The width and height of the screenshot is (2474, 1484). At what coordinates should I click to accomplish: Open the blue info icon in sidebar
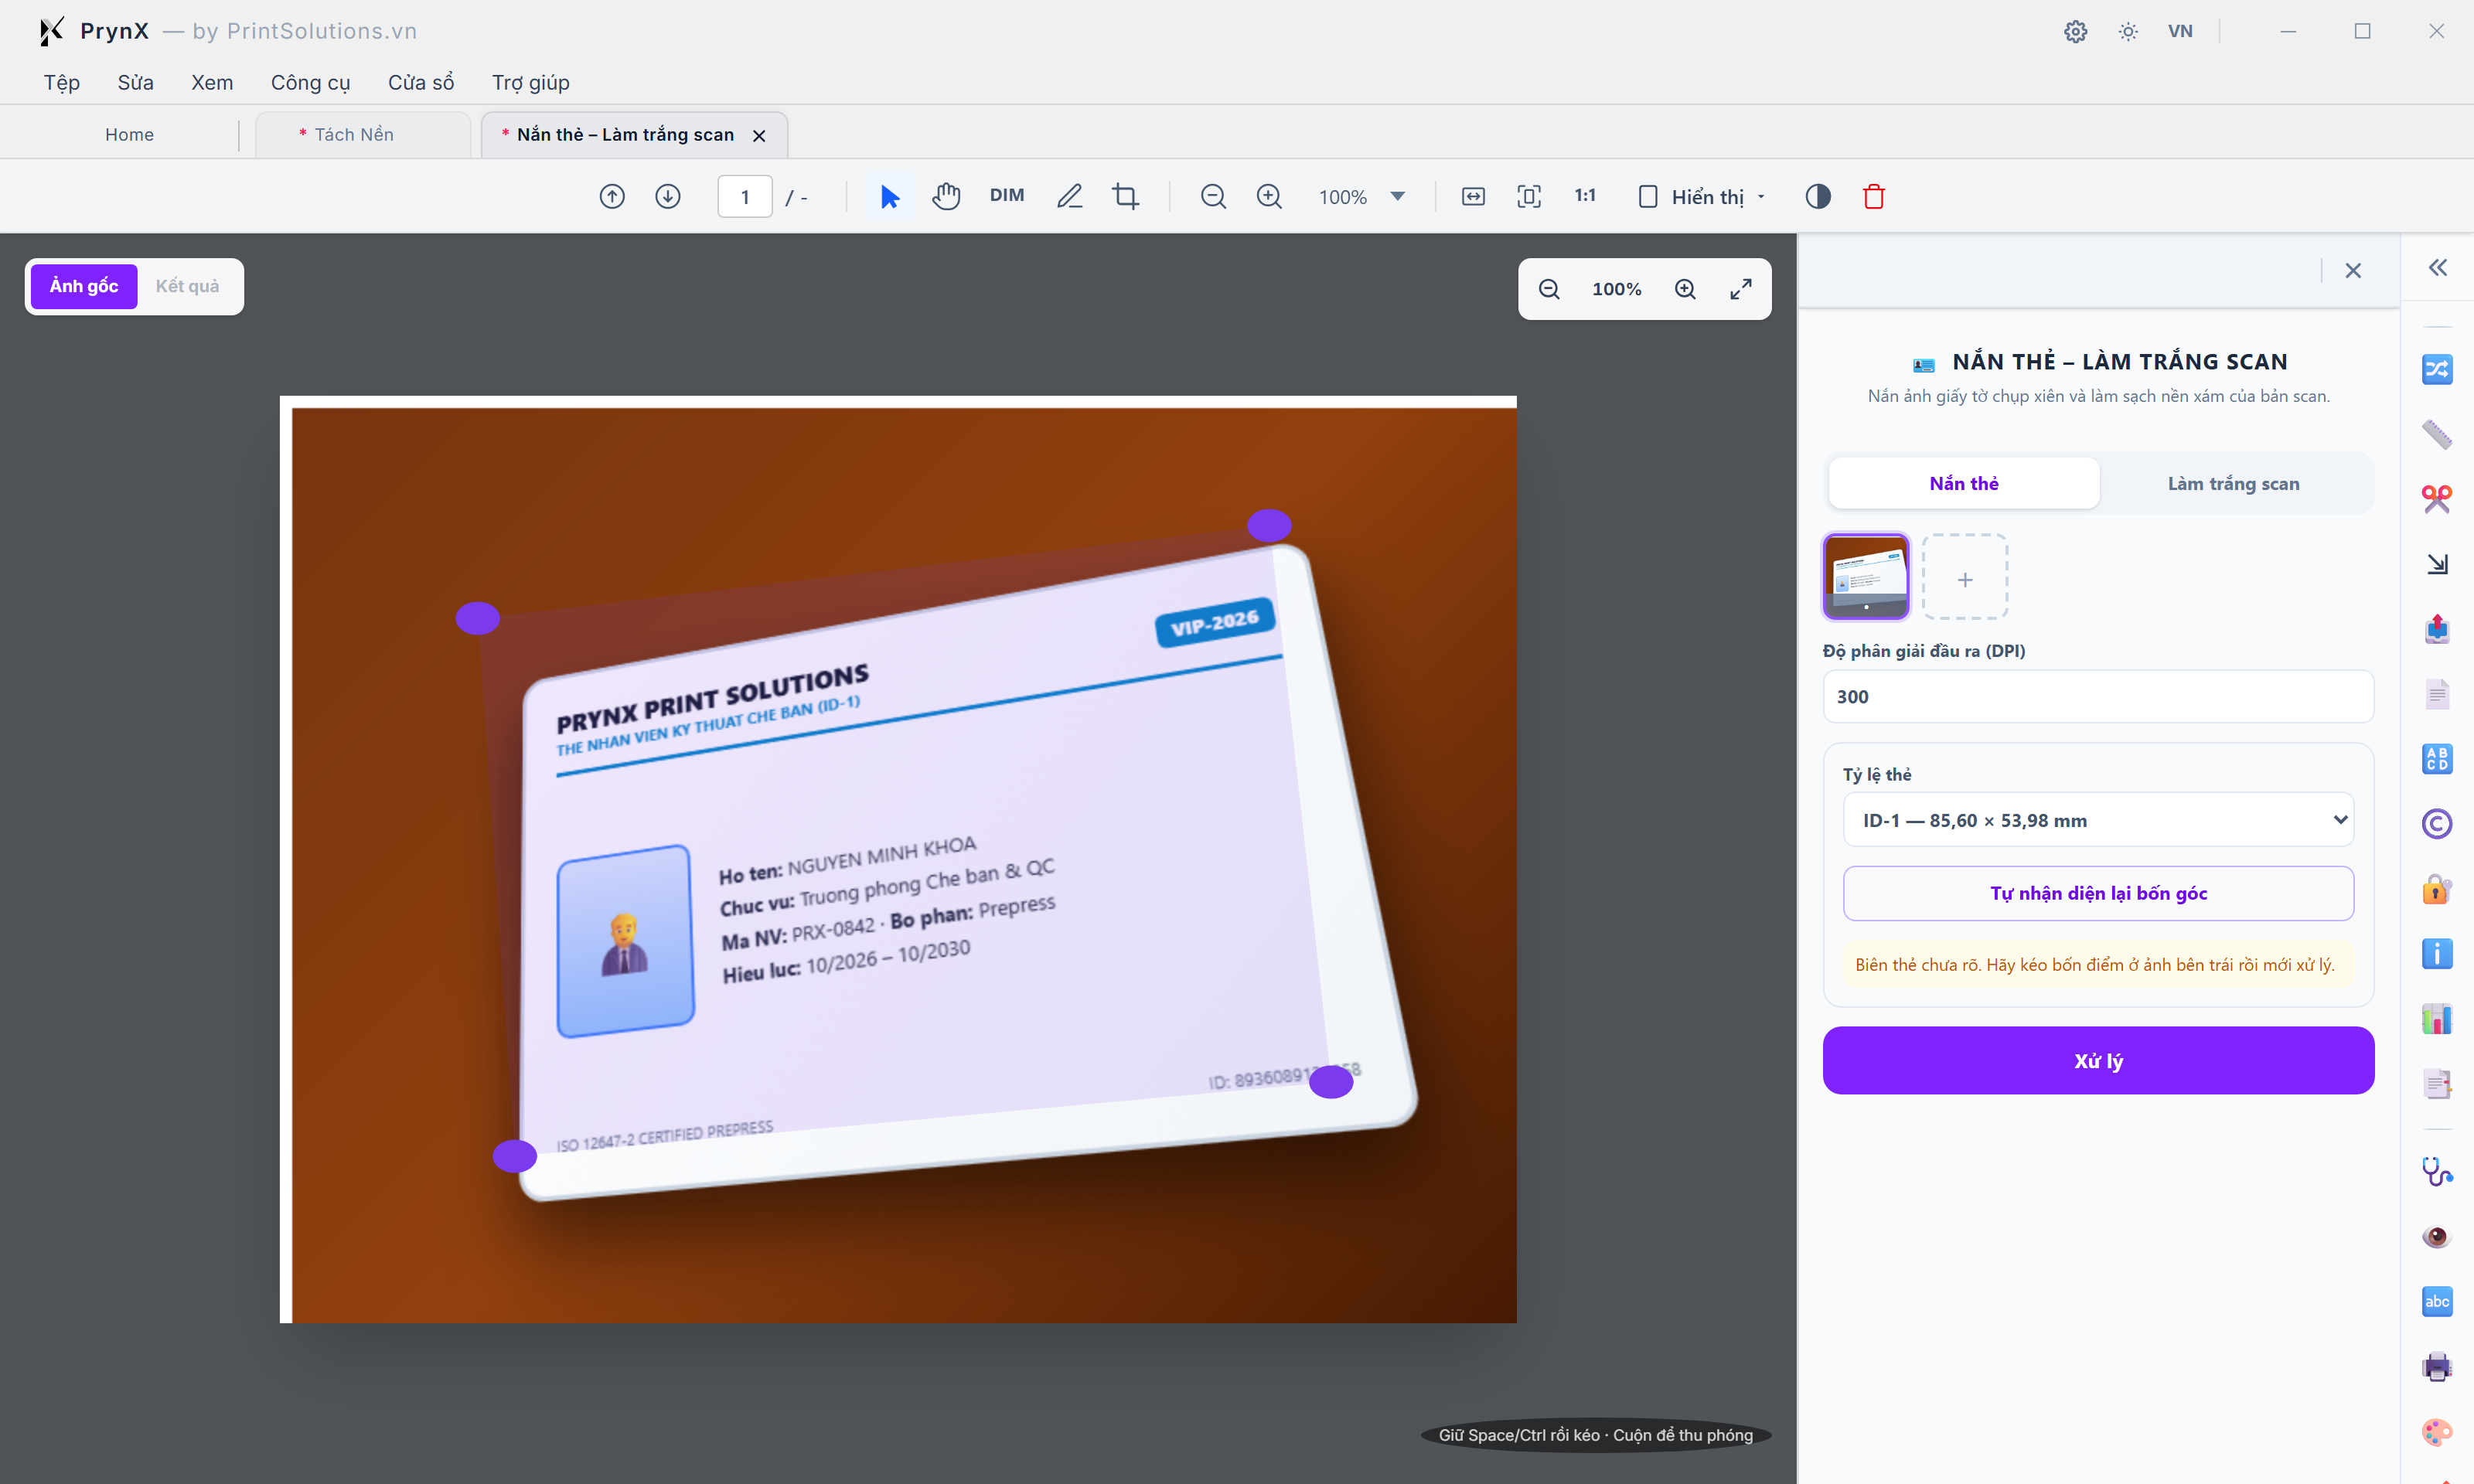coord(2437,954)
